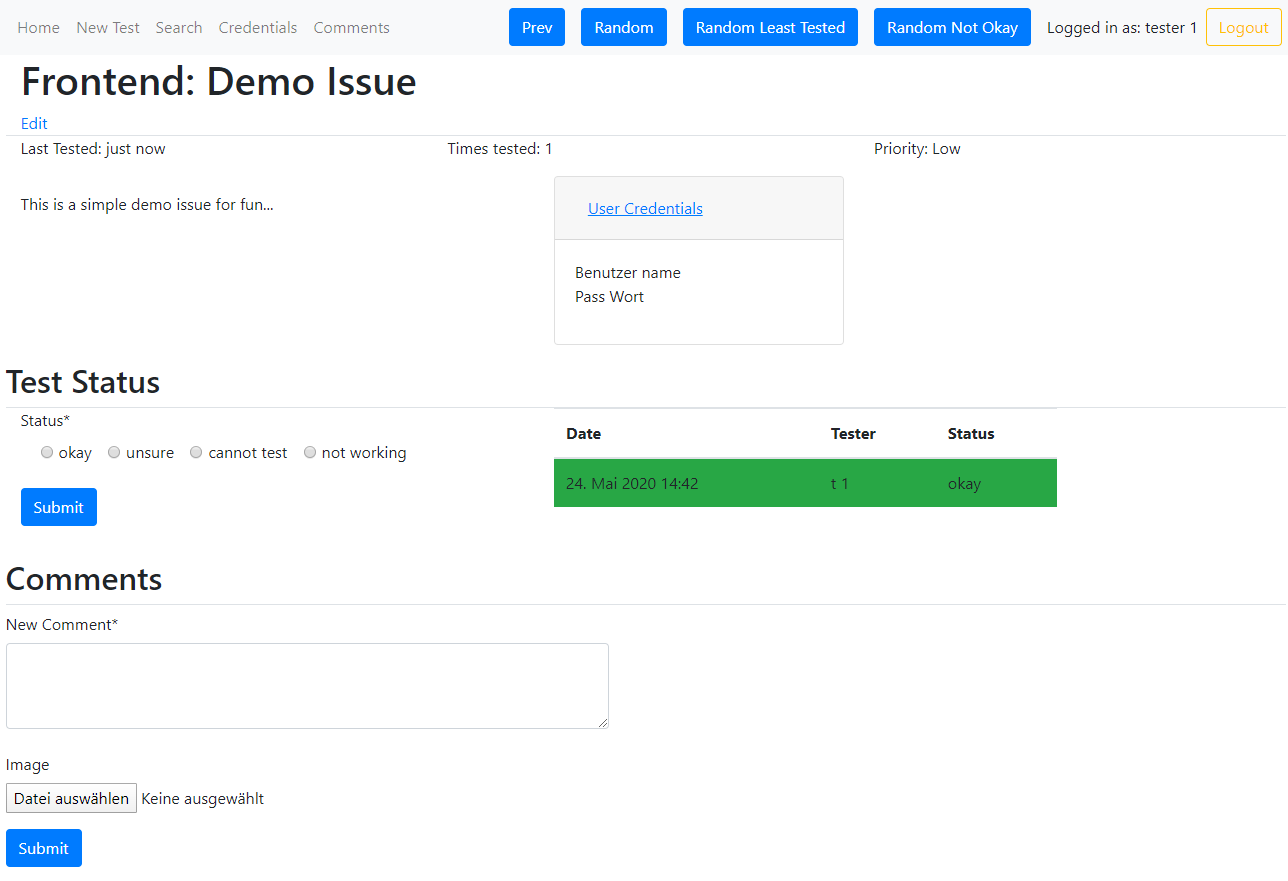Click the Edit link under title

point(34,124)
